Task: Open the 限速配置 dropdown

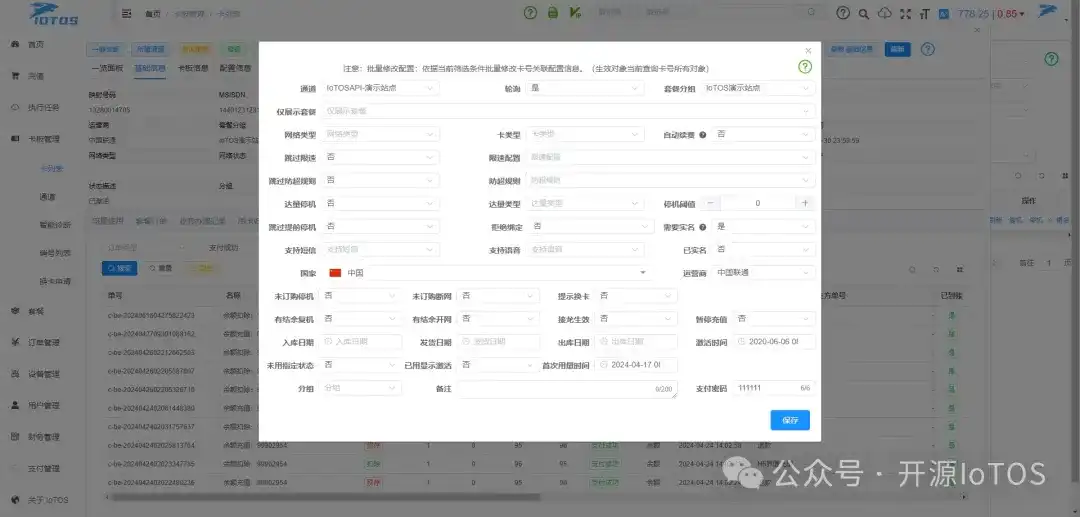Action: [670, 157]
